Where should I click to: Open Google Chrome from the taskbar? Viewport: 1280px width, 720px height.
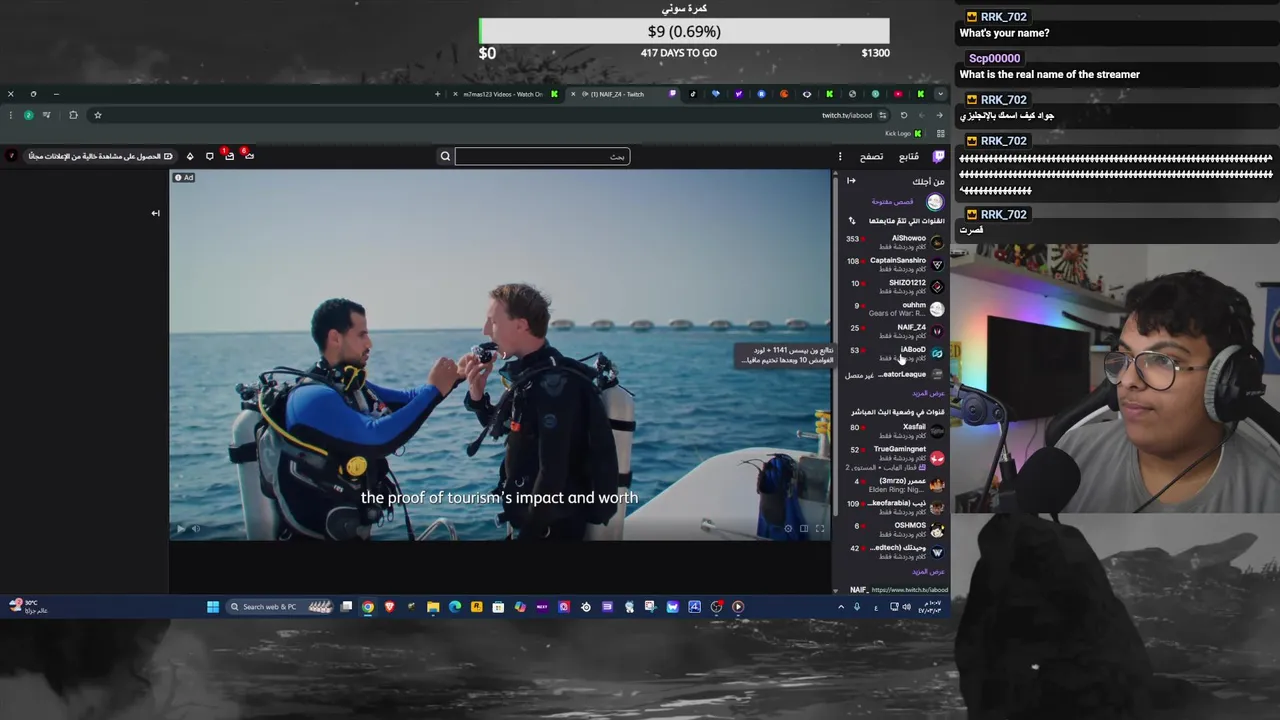[368, 607]
